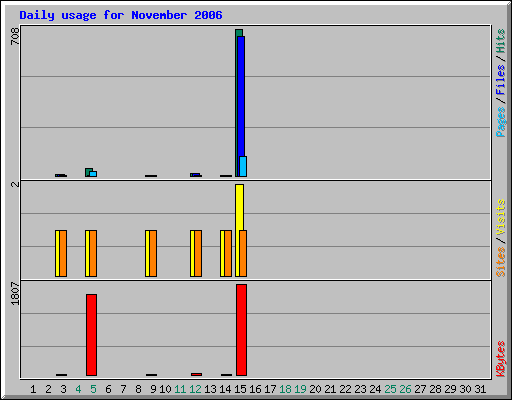The width and height of the screenshot is (512, 400).
Task: Click the Files legend label
Action: pos(500,80)
